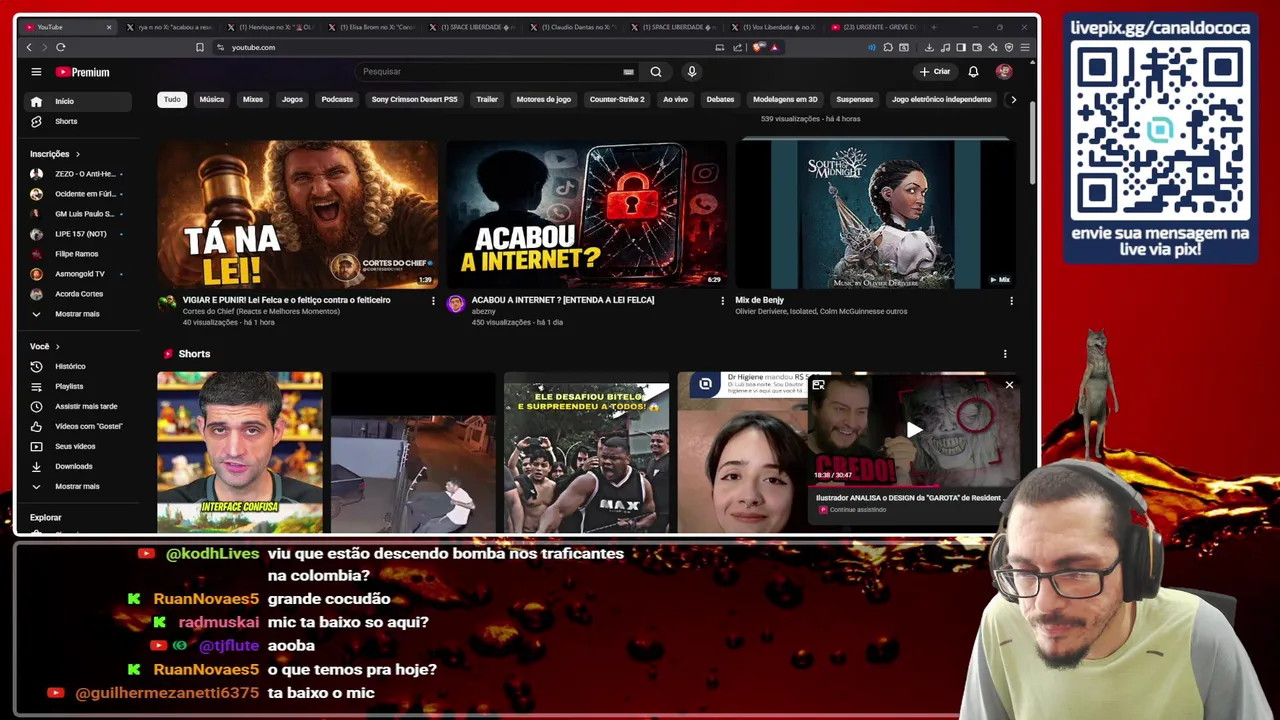Screen dimensions: 1280x720
Task: Open TÁ NA LEI! video thumbnail
Action: pyautogui.click(x=297, y=214)
